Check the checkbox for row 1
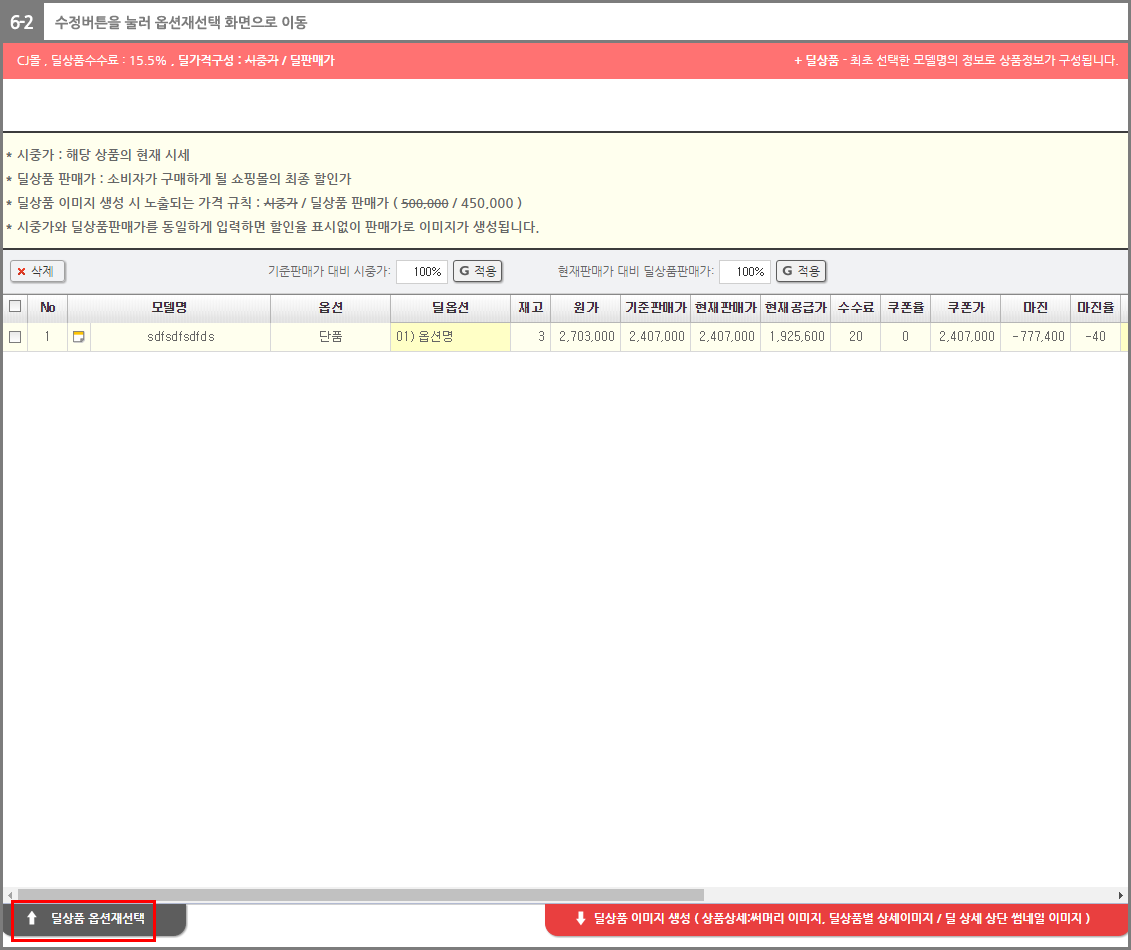1131x950 pixels. tap(15, 337)
